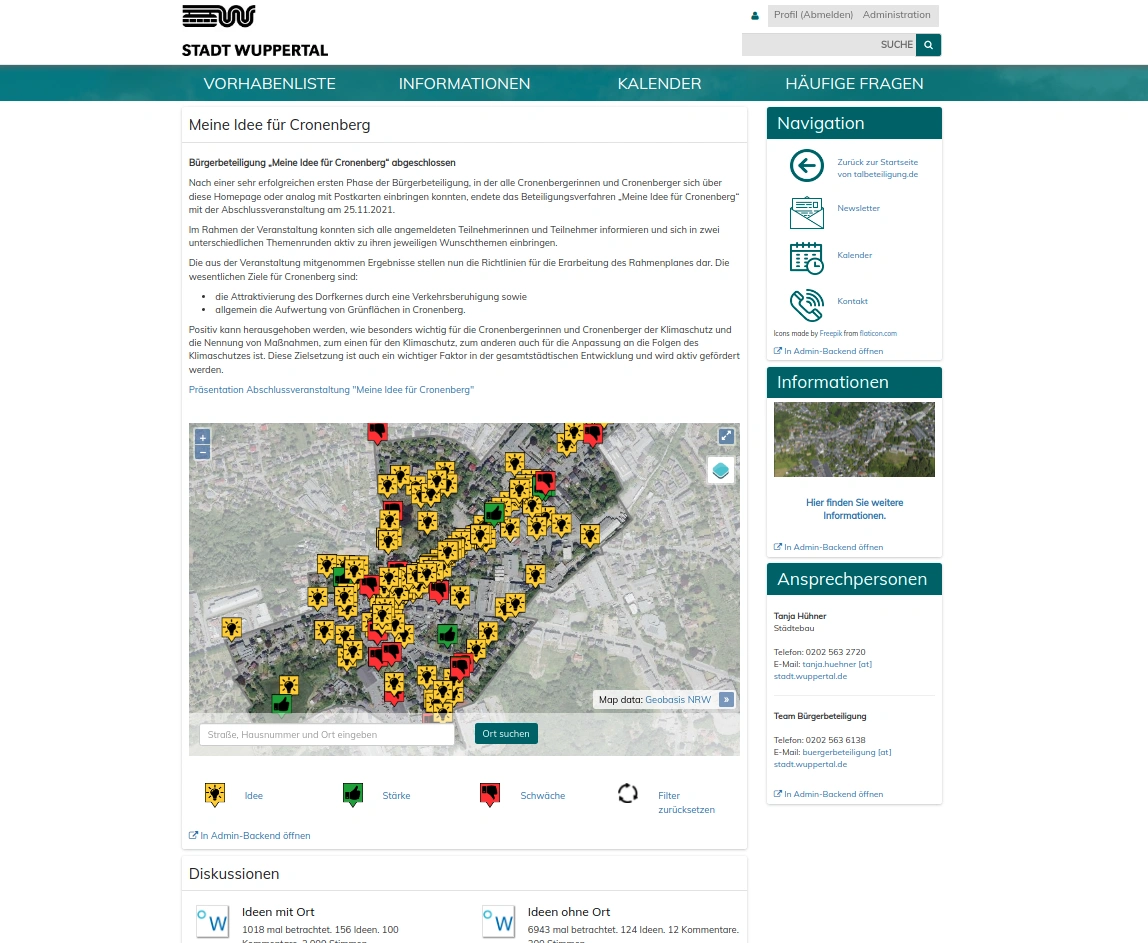The image size is (1148, 943).
Task: Reset filter with Filter zurücksetzen
Action: click(628, 795)
